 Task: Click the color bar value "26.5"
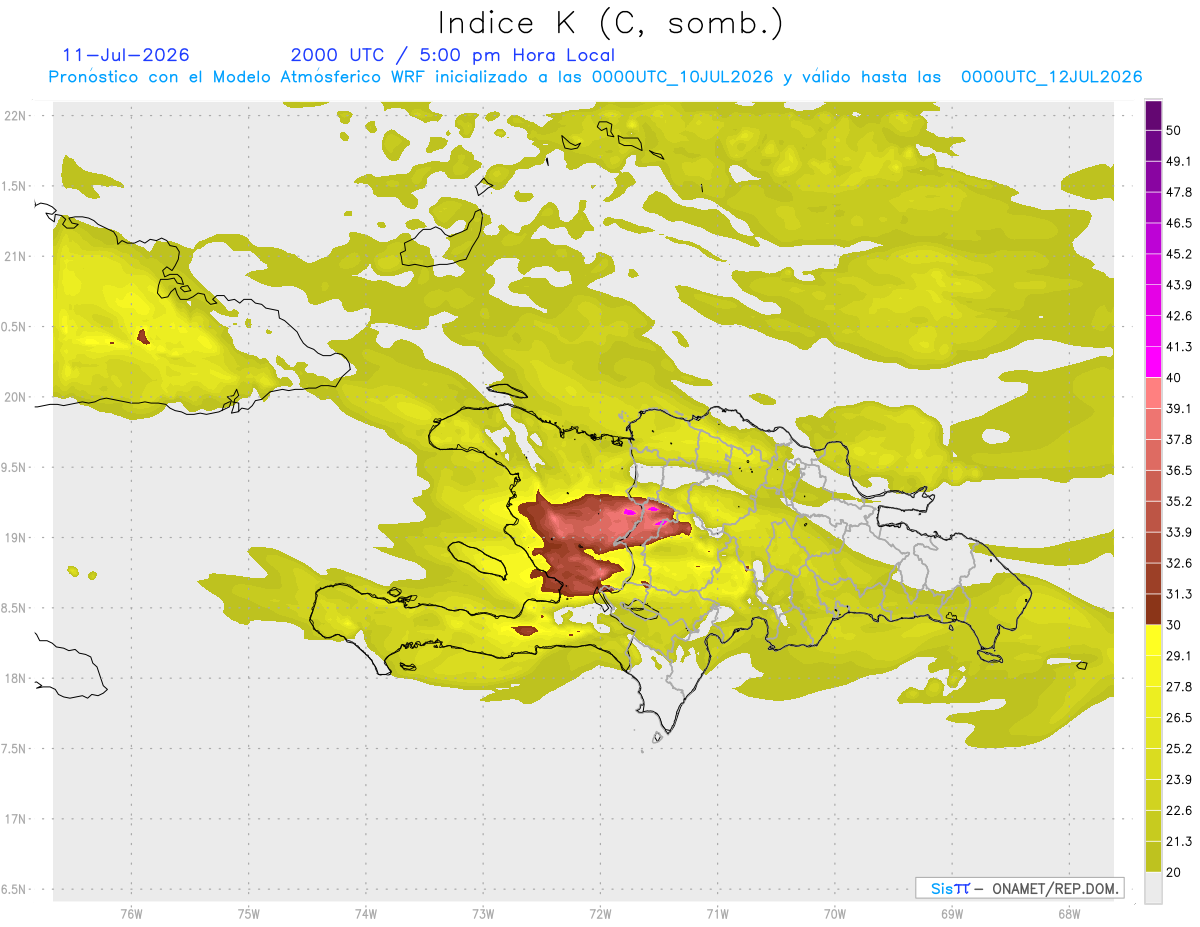coord(1179,718)
